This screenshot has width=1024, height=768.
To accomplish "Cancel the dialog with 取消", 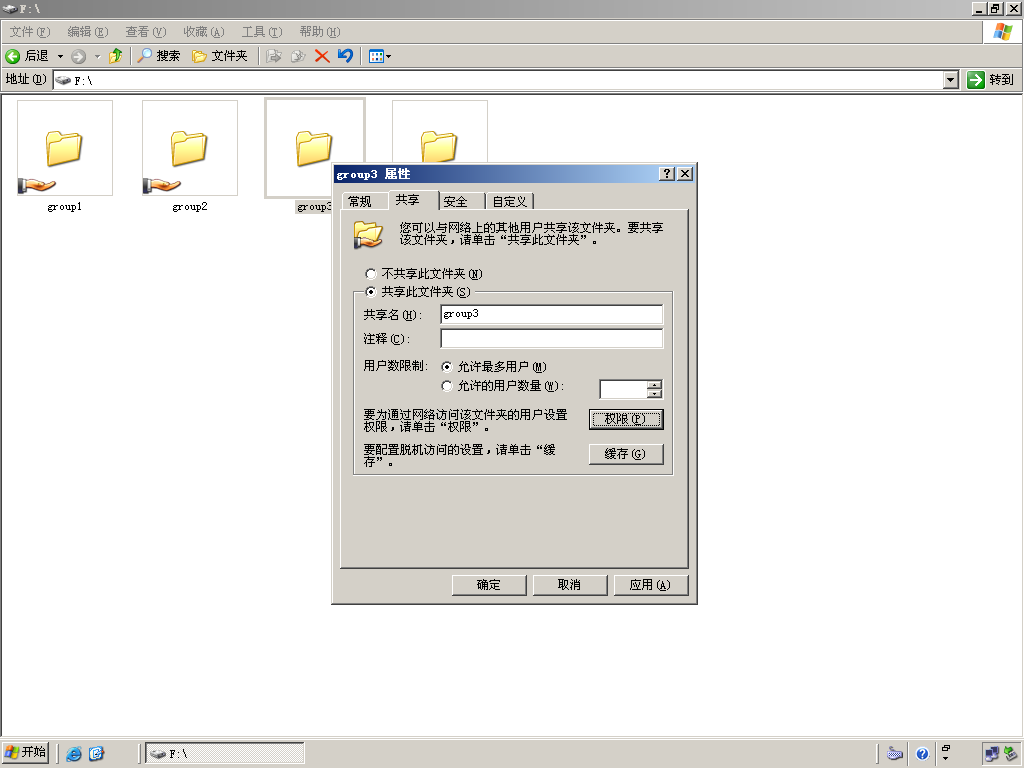I will [569, 585].
